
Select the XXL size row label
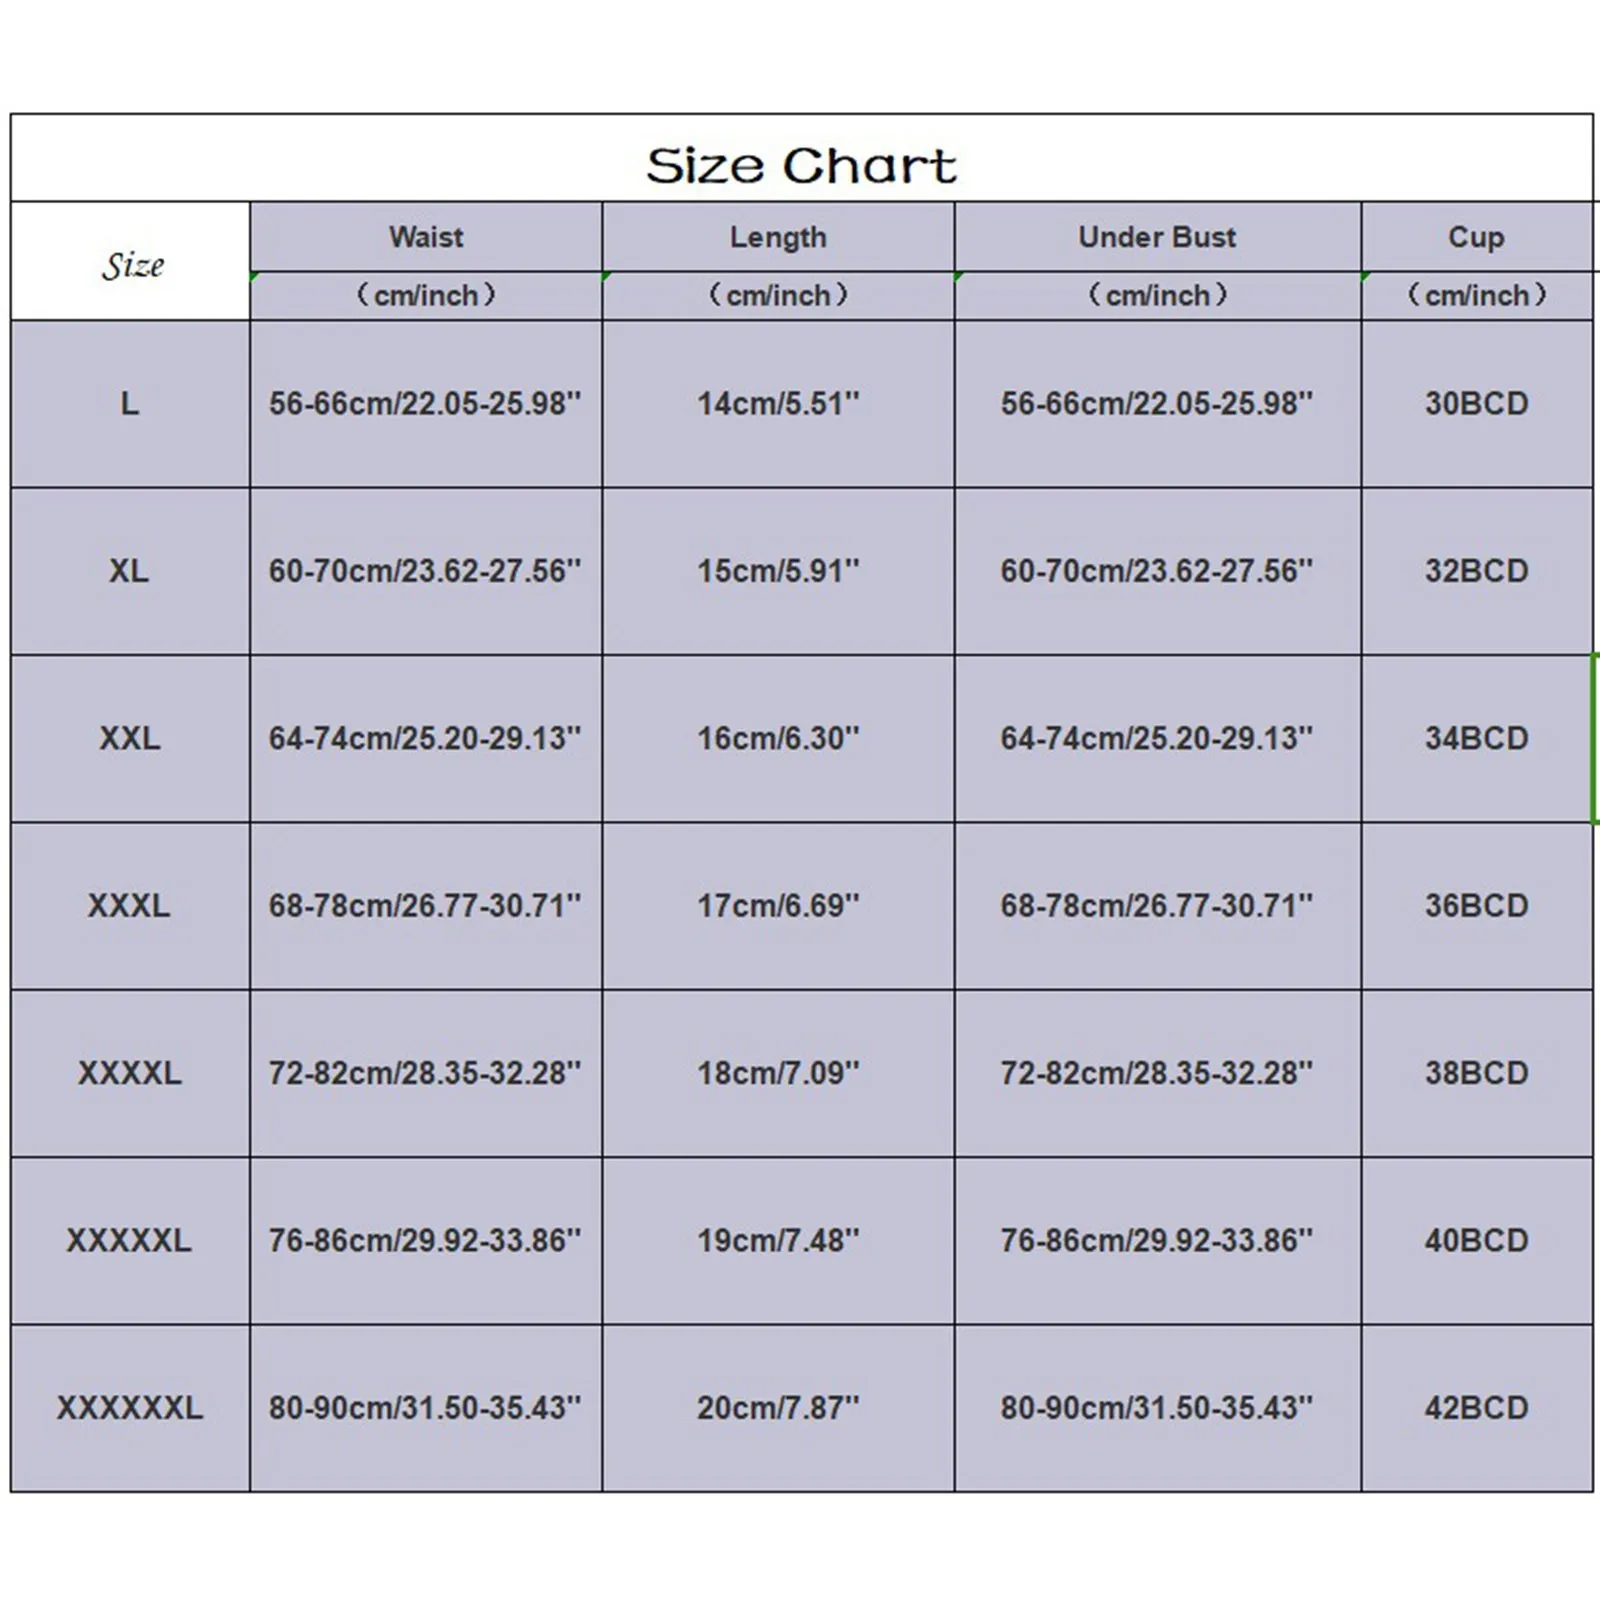130,738
